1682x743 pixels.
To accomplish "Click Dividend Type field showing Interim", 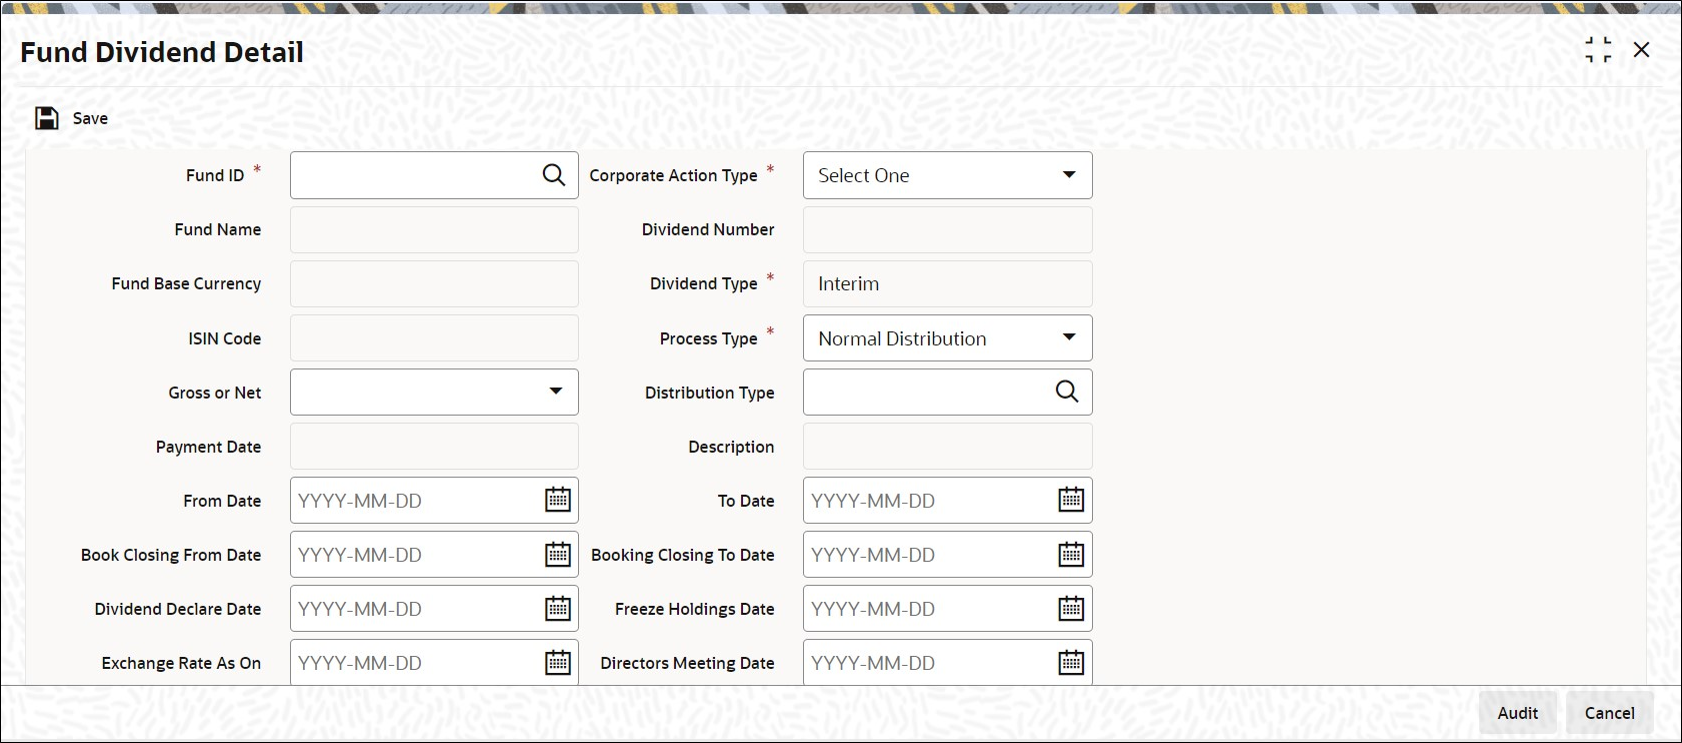I will pyautogui.click(x=948, y=283).
